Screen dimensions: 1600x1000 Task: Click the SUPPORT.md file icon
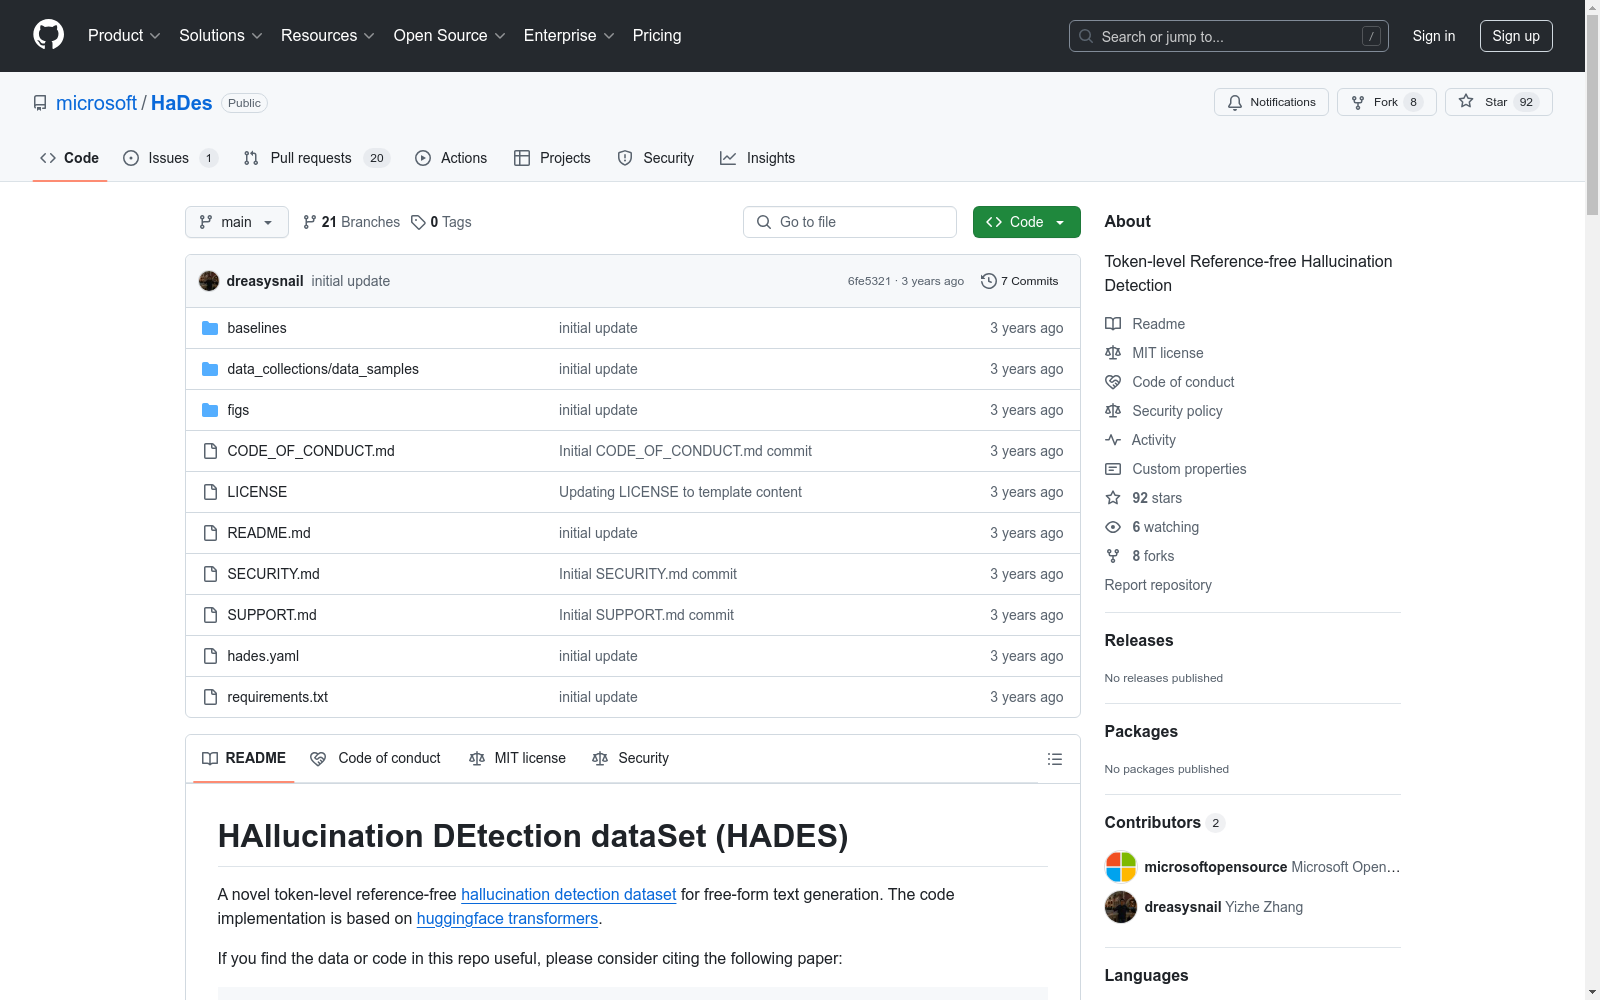point(210,615)
